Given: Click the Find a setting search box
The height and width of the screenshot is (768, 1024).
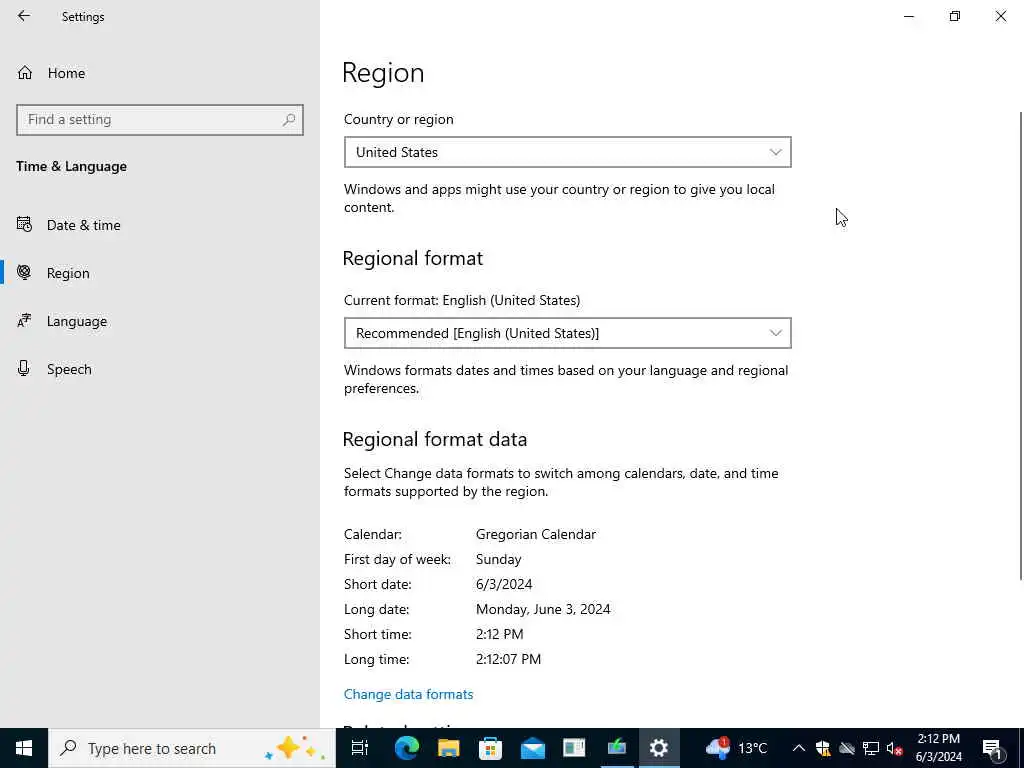Looking at the screenshot, I should 160,120.
